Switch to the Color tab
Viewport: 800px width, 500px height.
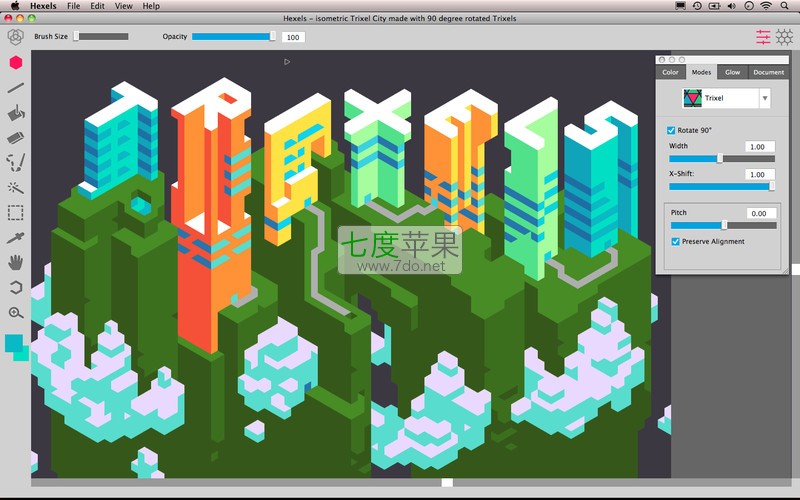tap(670, 72)
